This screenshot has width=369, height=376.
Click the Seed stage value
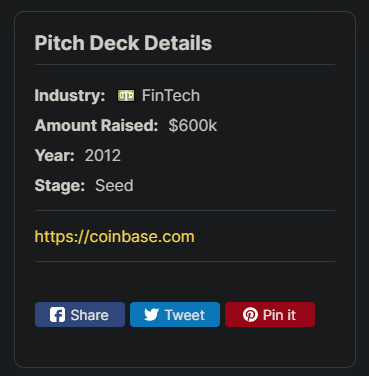pyautogui.click(x=114, y=186)
